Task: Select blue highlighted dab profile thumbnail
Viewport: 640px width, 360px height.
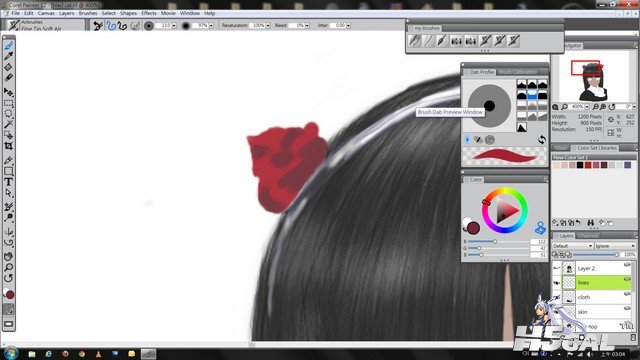Action: point(532,96)
